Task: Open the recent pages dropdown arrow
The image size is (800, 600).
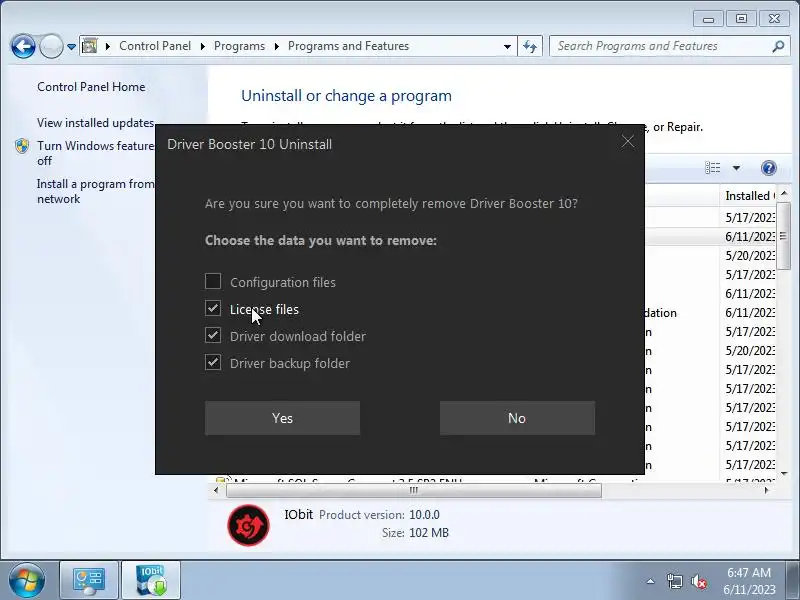Action: pyautogui.click(x=71, y=47)
